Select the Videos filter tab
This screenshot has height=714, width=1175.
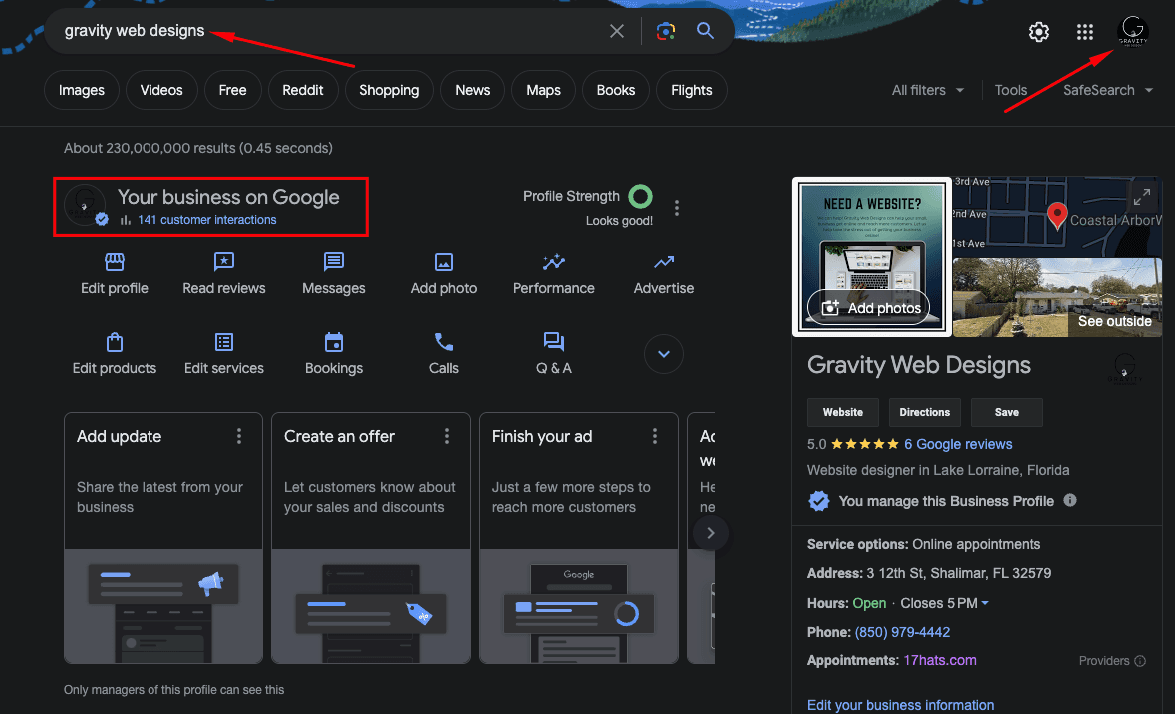[161, 90]
